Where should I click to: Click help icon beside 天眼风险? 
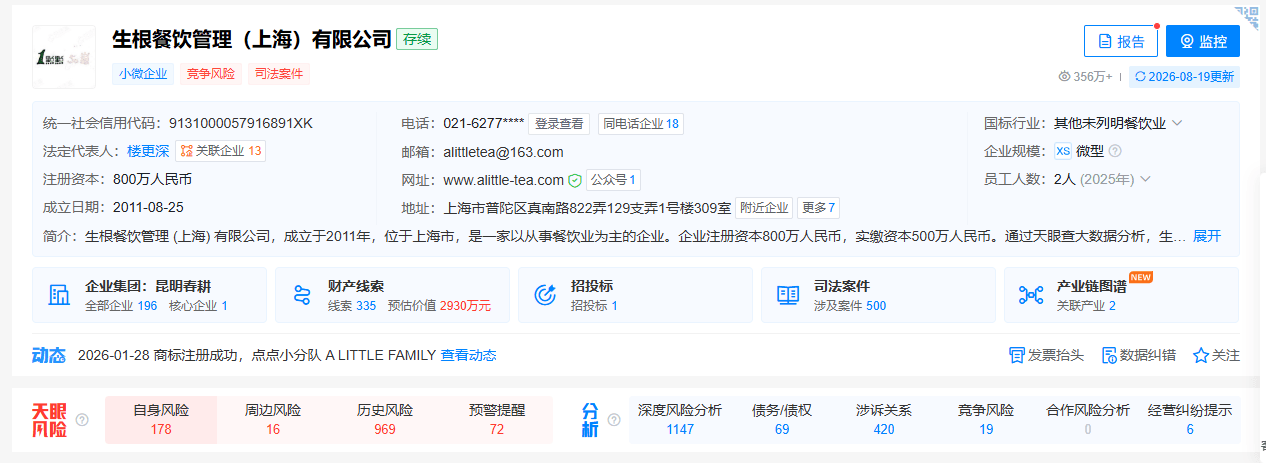[x=82, y=420]
